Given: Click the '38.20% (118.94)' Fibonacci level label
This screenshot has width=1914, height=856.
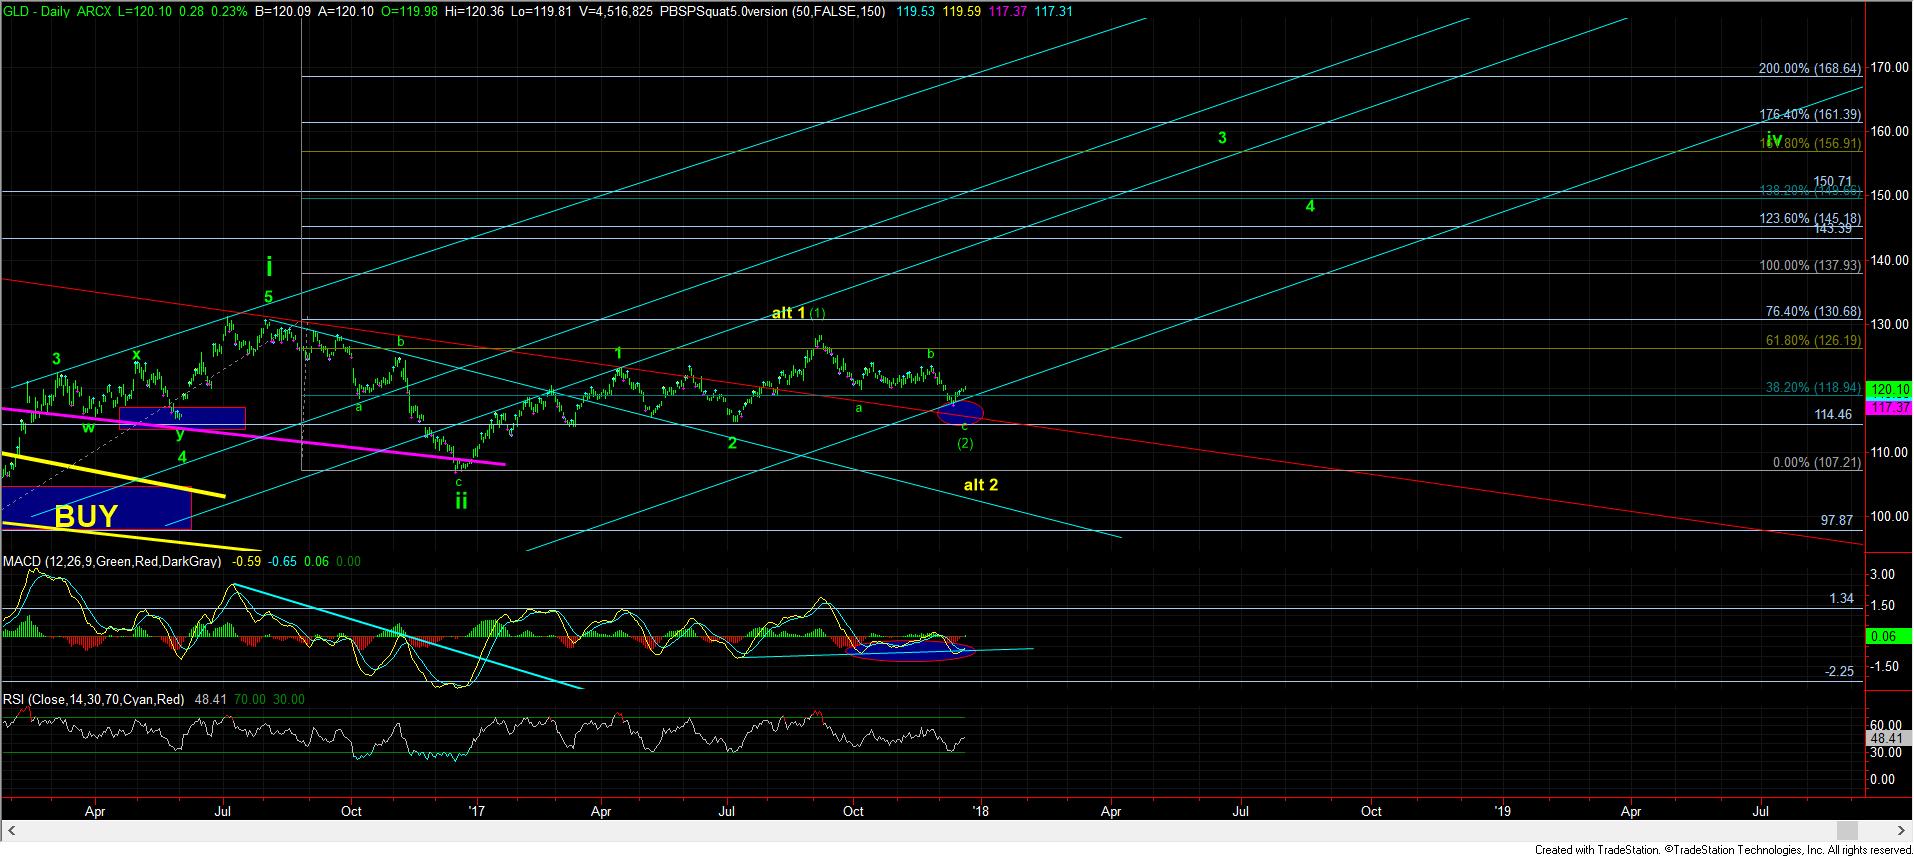Looking at the screenshot, I should coord(1813,387).
